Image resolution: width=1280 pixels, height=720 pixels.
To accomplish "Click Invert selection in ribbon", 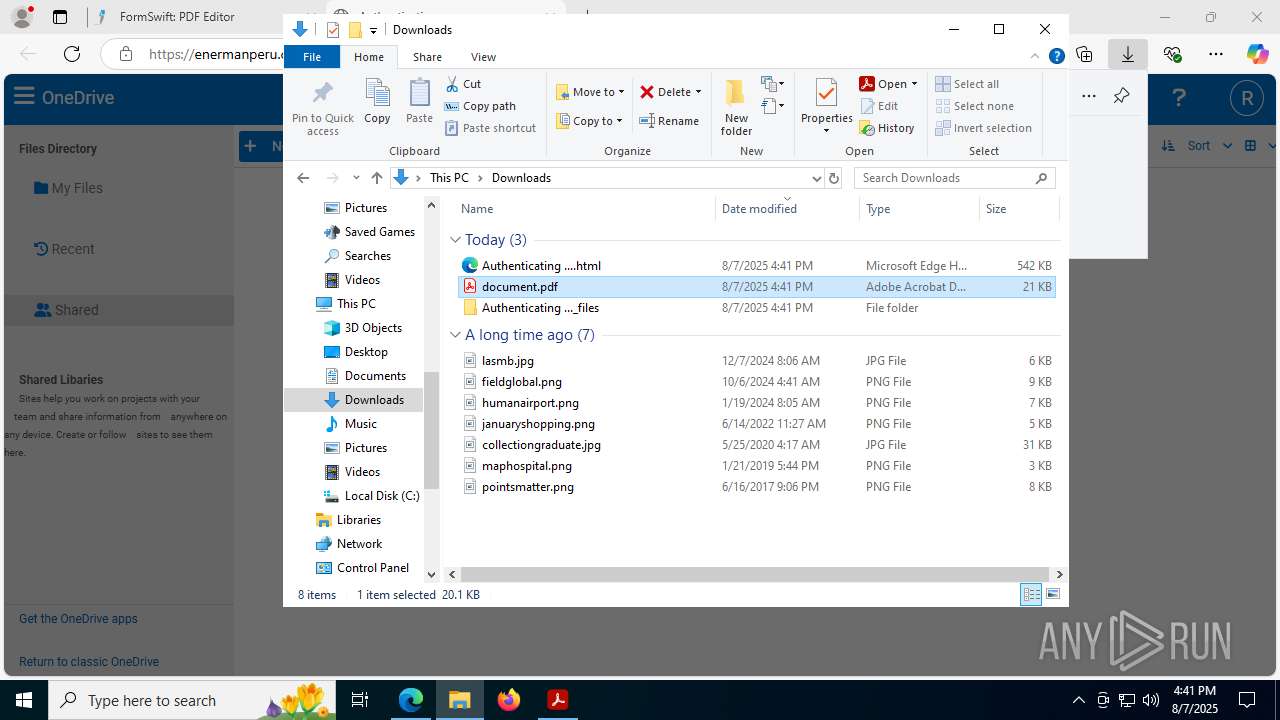I will (x=983, y=128).
